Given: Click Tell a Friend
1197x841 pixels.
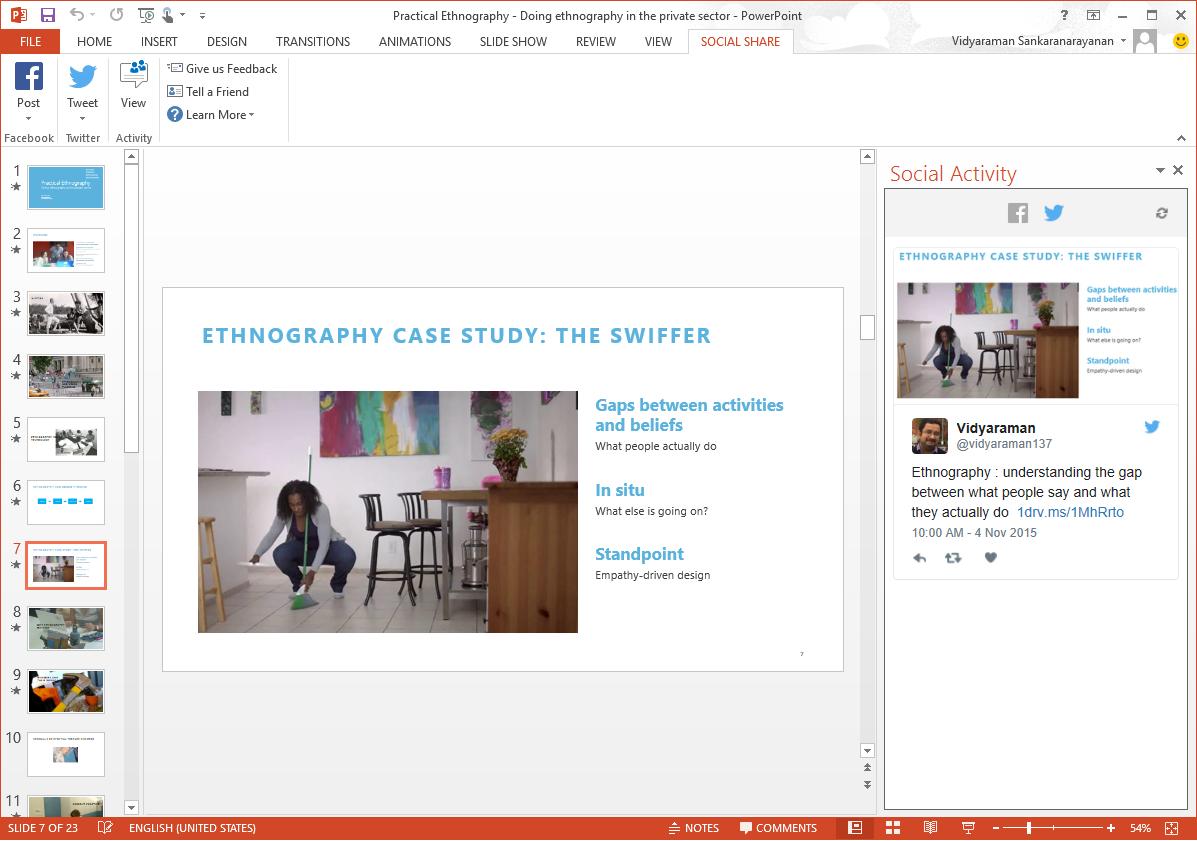Looking at the screenshot, I should click(x=208, y=92).
